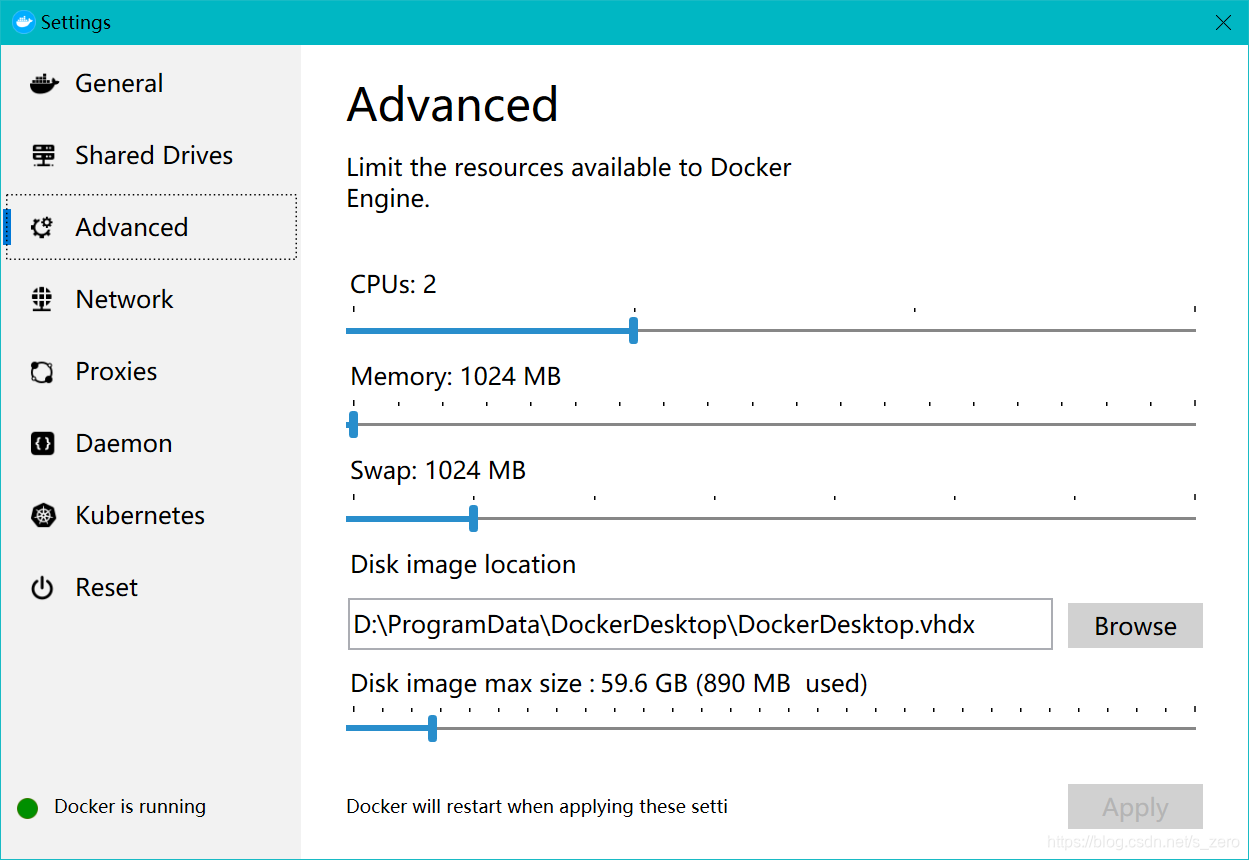This screenshot has height=860, width=1249.
Task: Click the Browse button
Action: click(x=1135, y=626)
